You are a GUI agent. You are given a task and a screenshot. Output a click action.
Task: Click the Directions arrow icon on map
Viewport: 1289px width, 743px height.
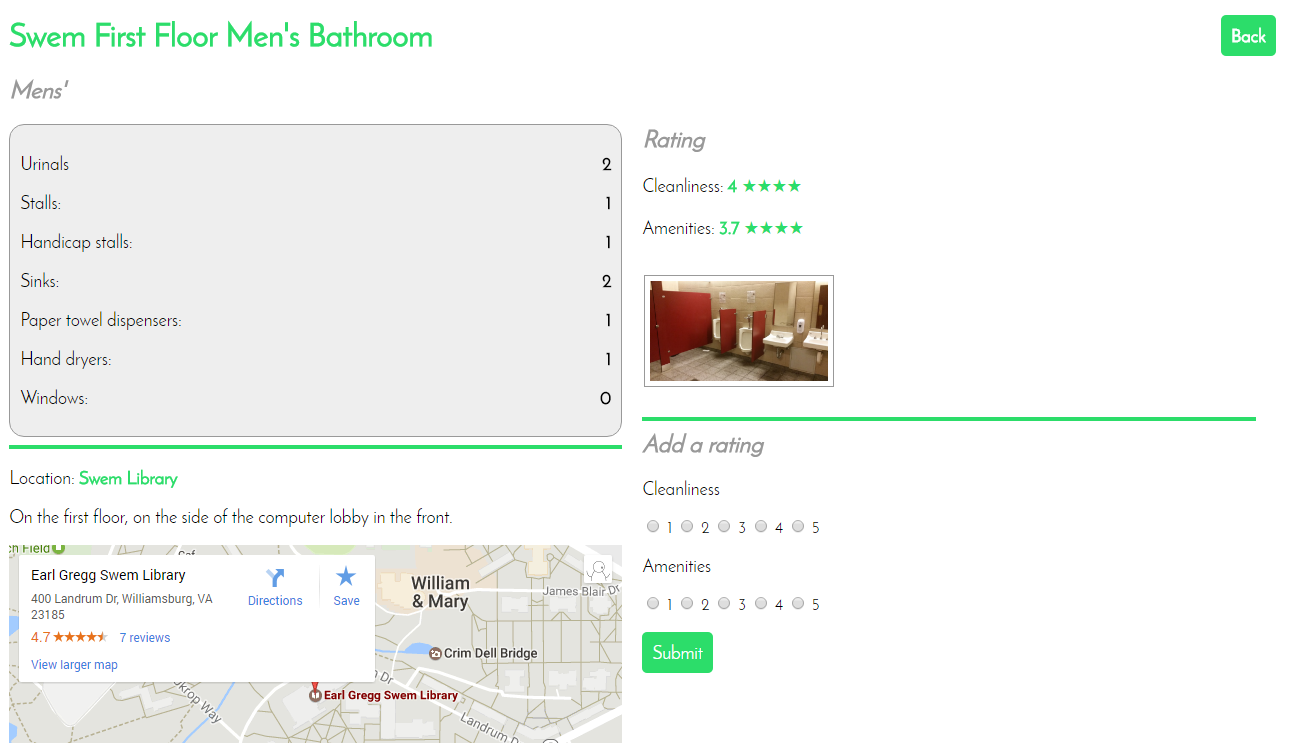pos(275,578)
